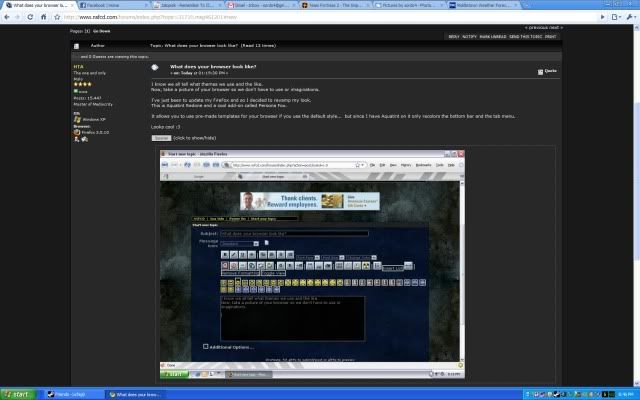The width and height of the screenshot is (640, 400).
Task: Click the view profile icon under Firefox
Action: pos(76,140)
